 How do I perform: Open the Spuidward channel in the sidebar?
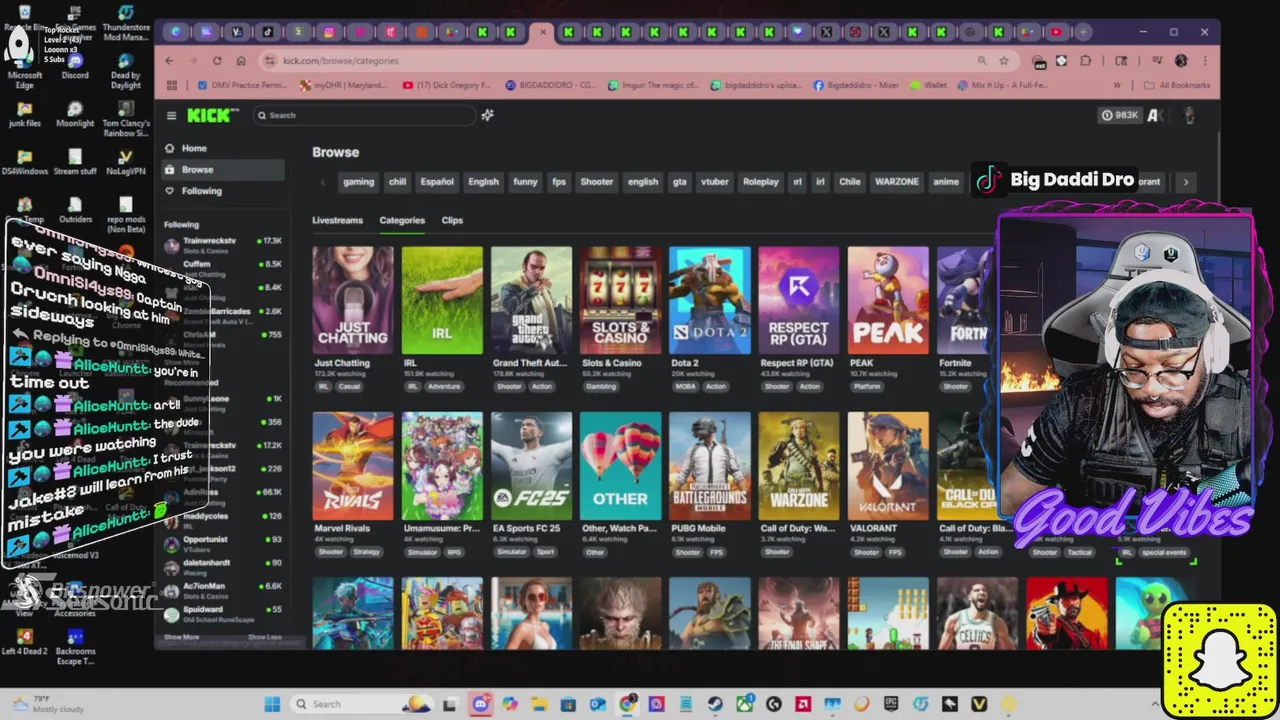tap(223, 613)
